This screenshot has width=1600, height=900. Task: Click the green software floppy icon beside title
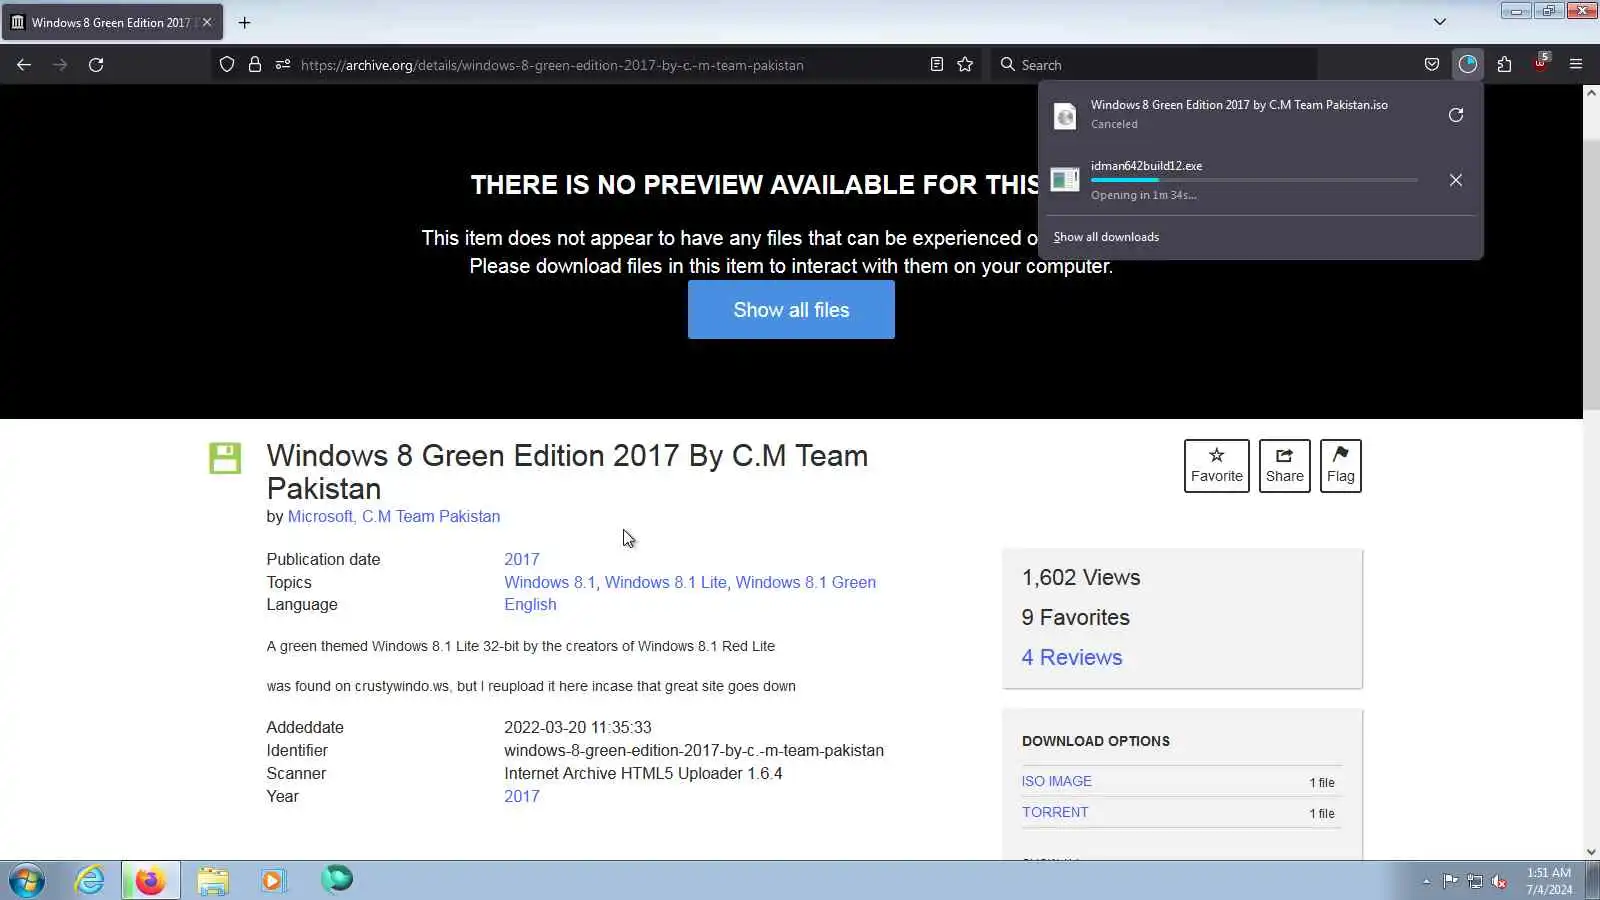[225, 458]
